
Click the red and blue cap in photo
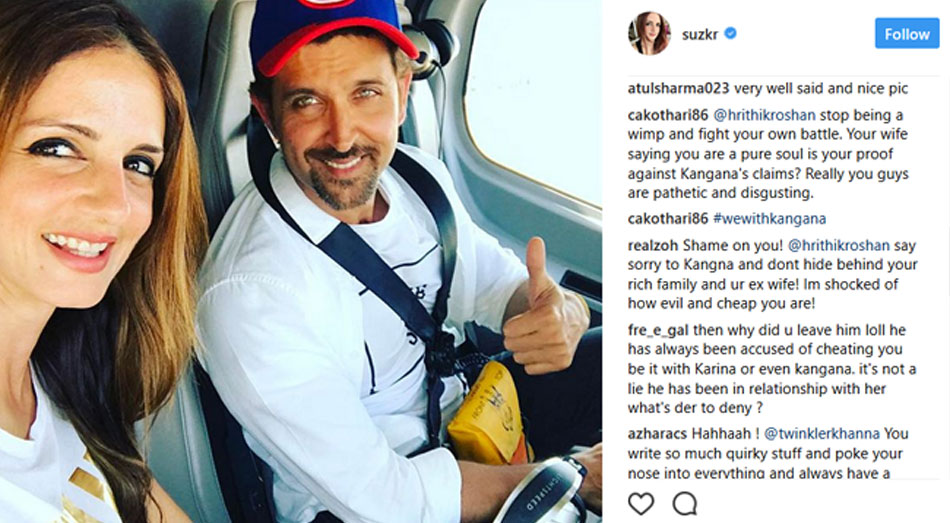[330, 32]
